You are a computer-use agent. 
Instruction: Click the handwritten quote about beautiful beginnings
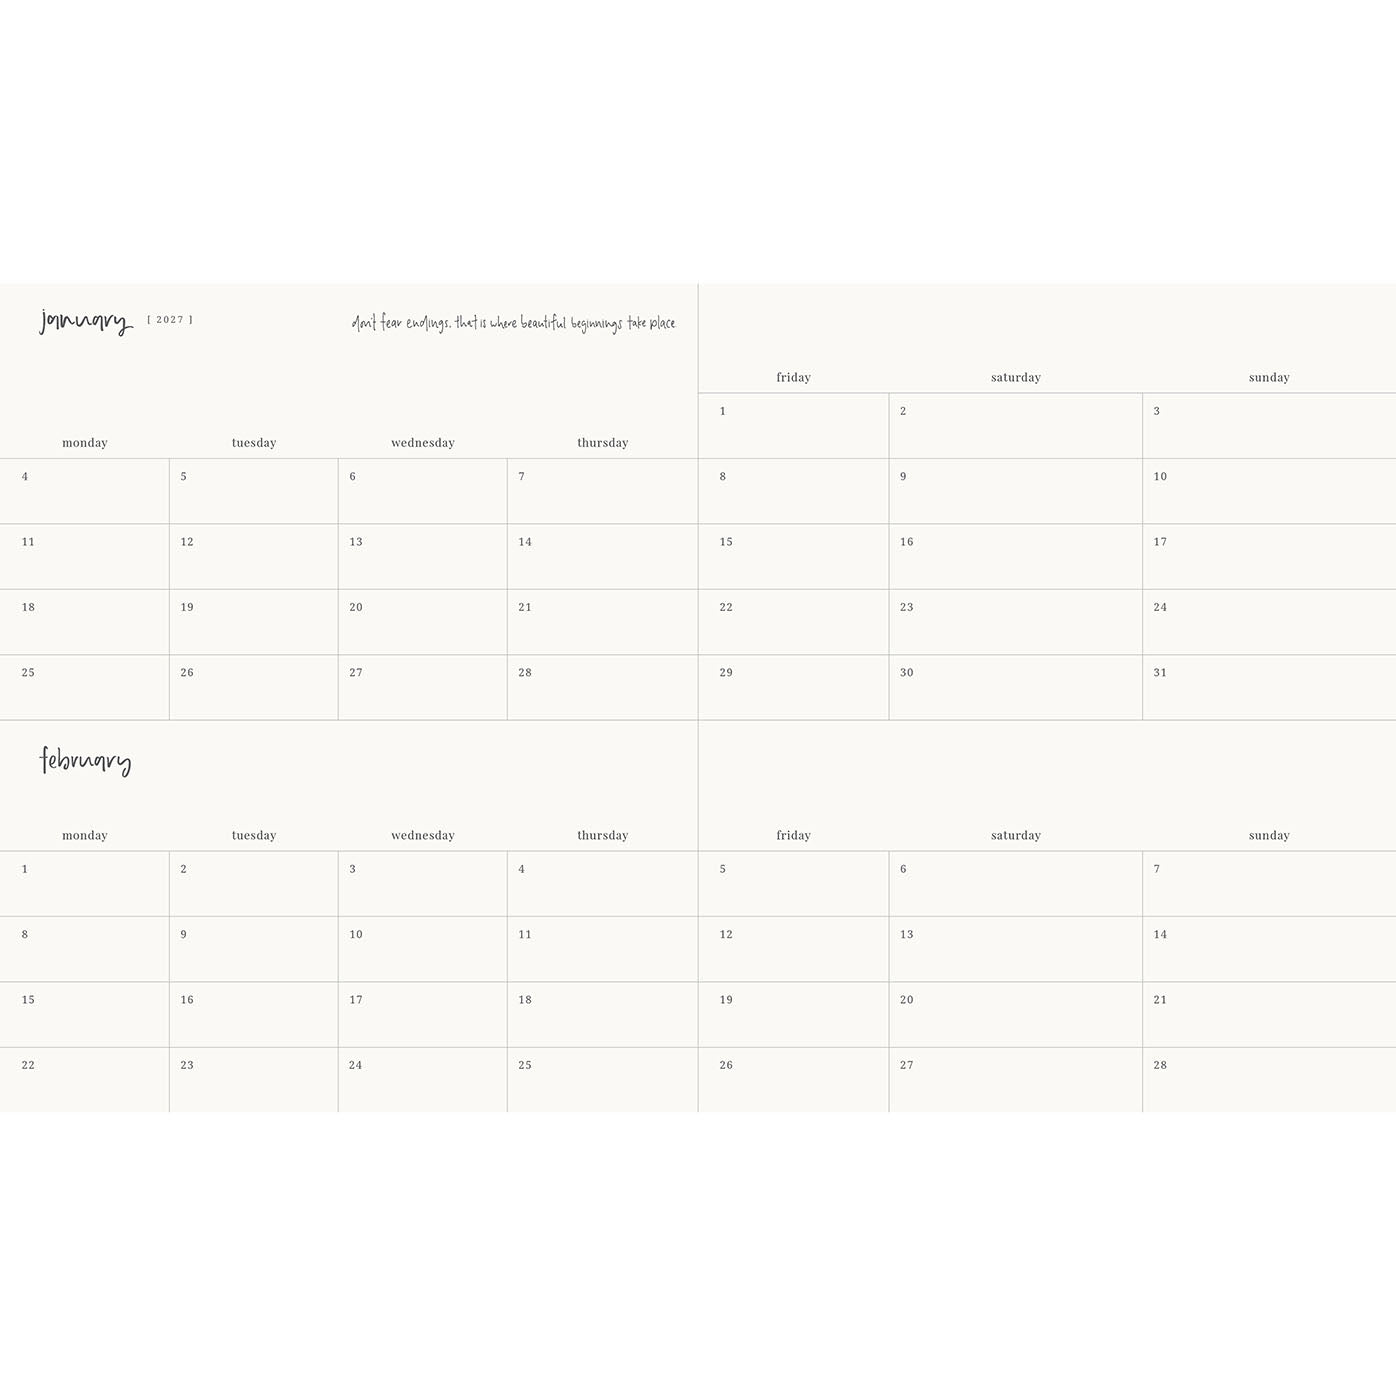[x=513, y=323]
